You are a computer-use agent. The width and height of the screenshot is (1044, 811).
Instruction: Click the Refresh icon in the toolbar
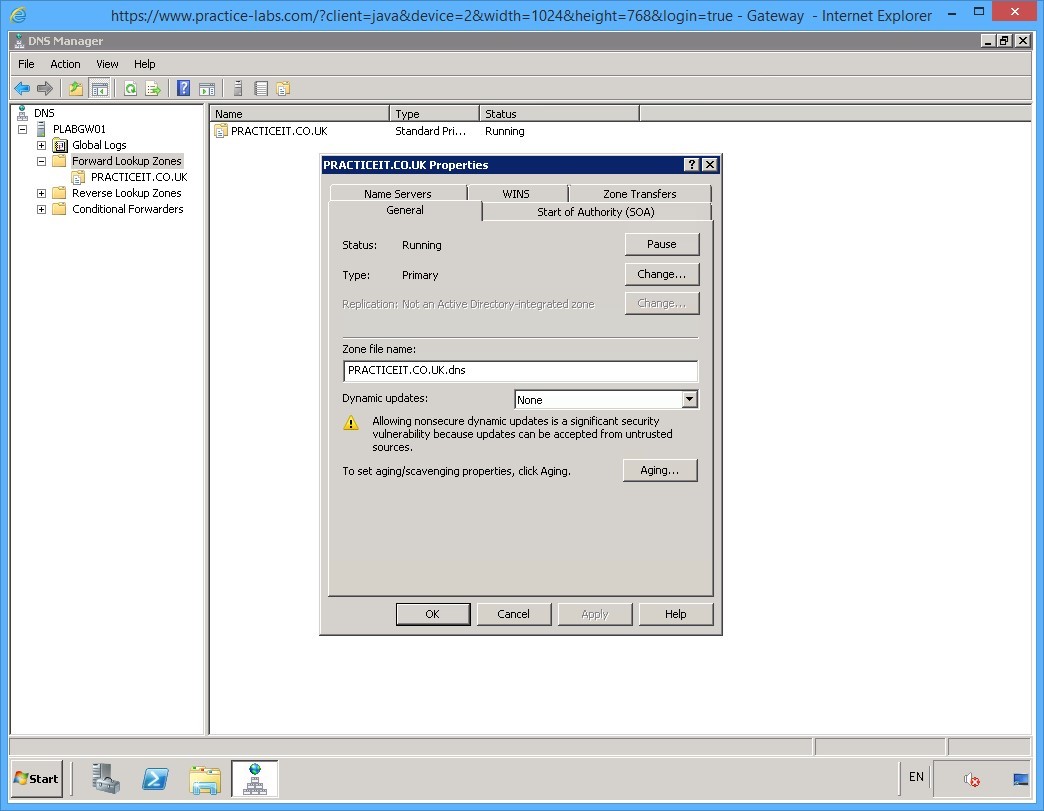(130, 88)
